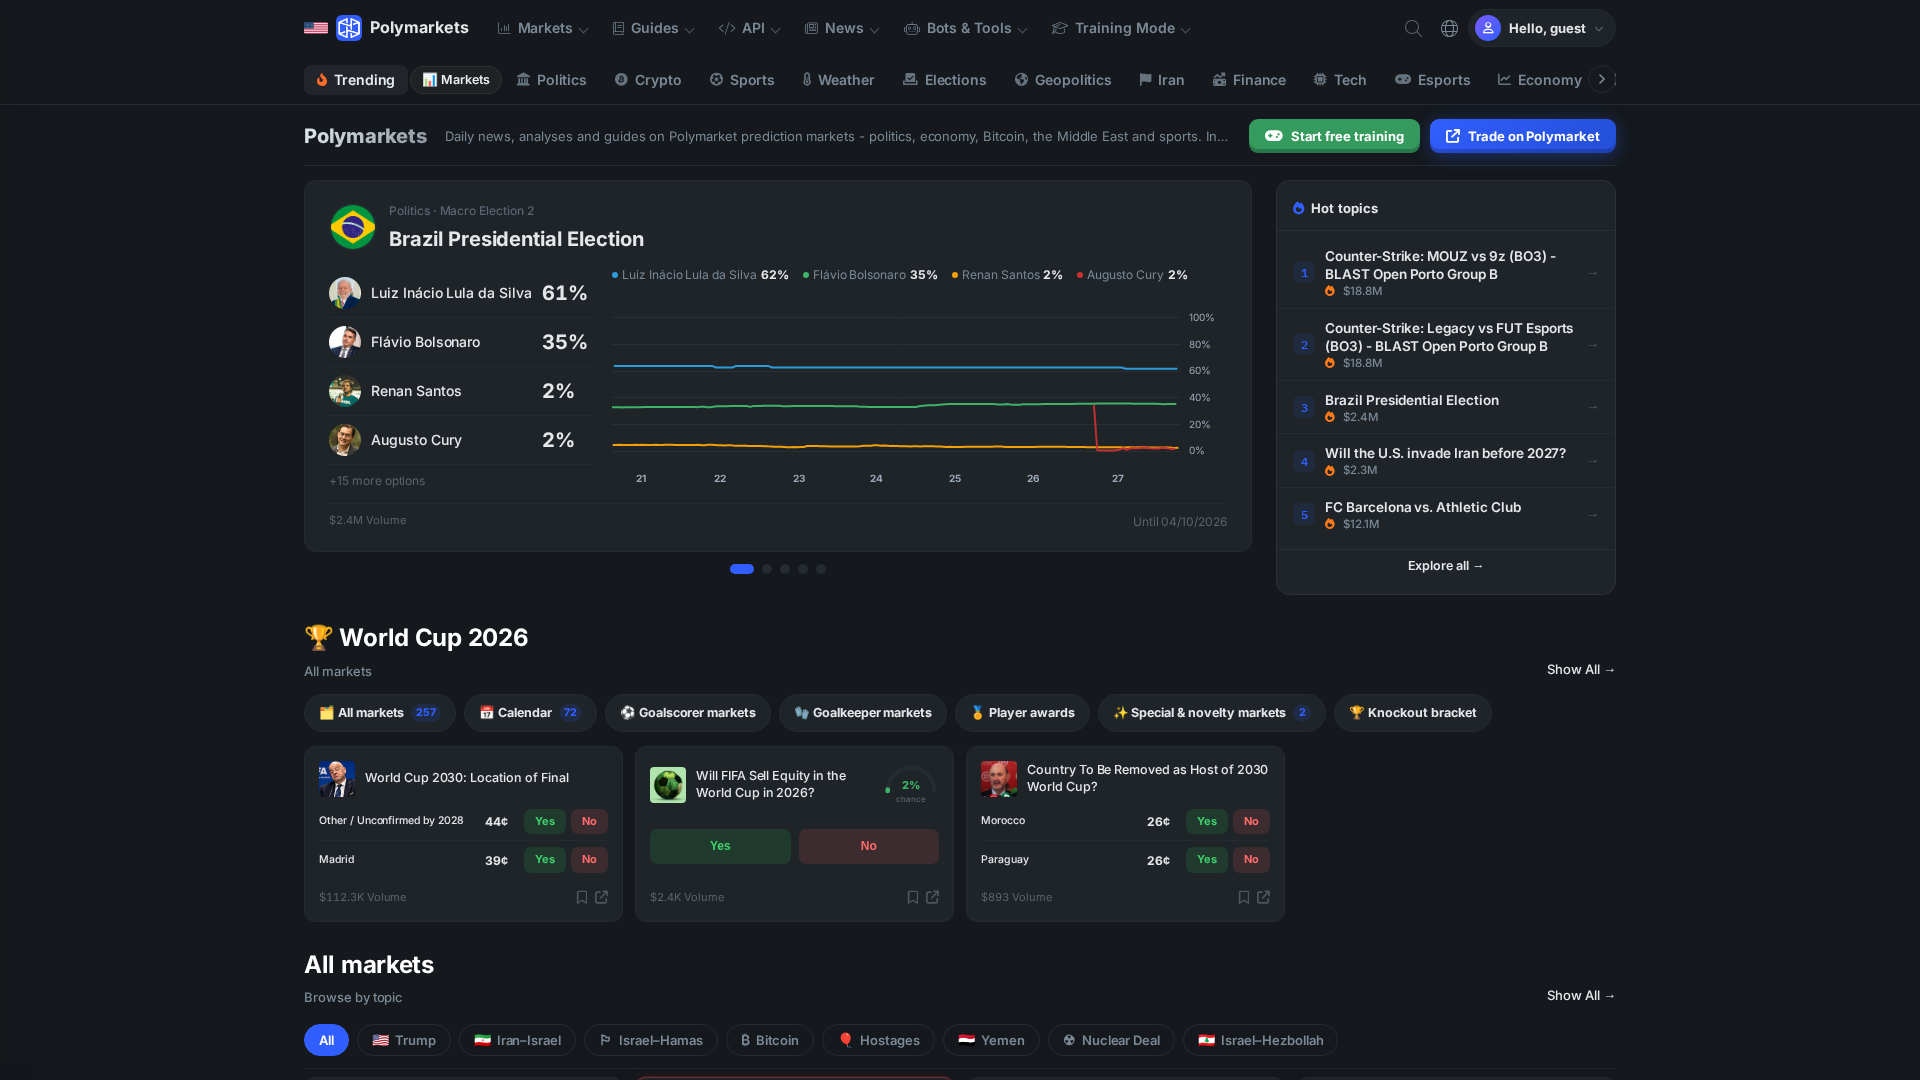Screen dimensions: 1920x1080
Task: Click the Brazil flag market icon
Action: click(x=353, y=227)
